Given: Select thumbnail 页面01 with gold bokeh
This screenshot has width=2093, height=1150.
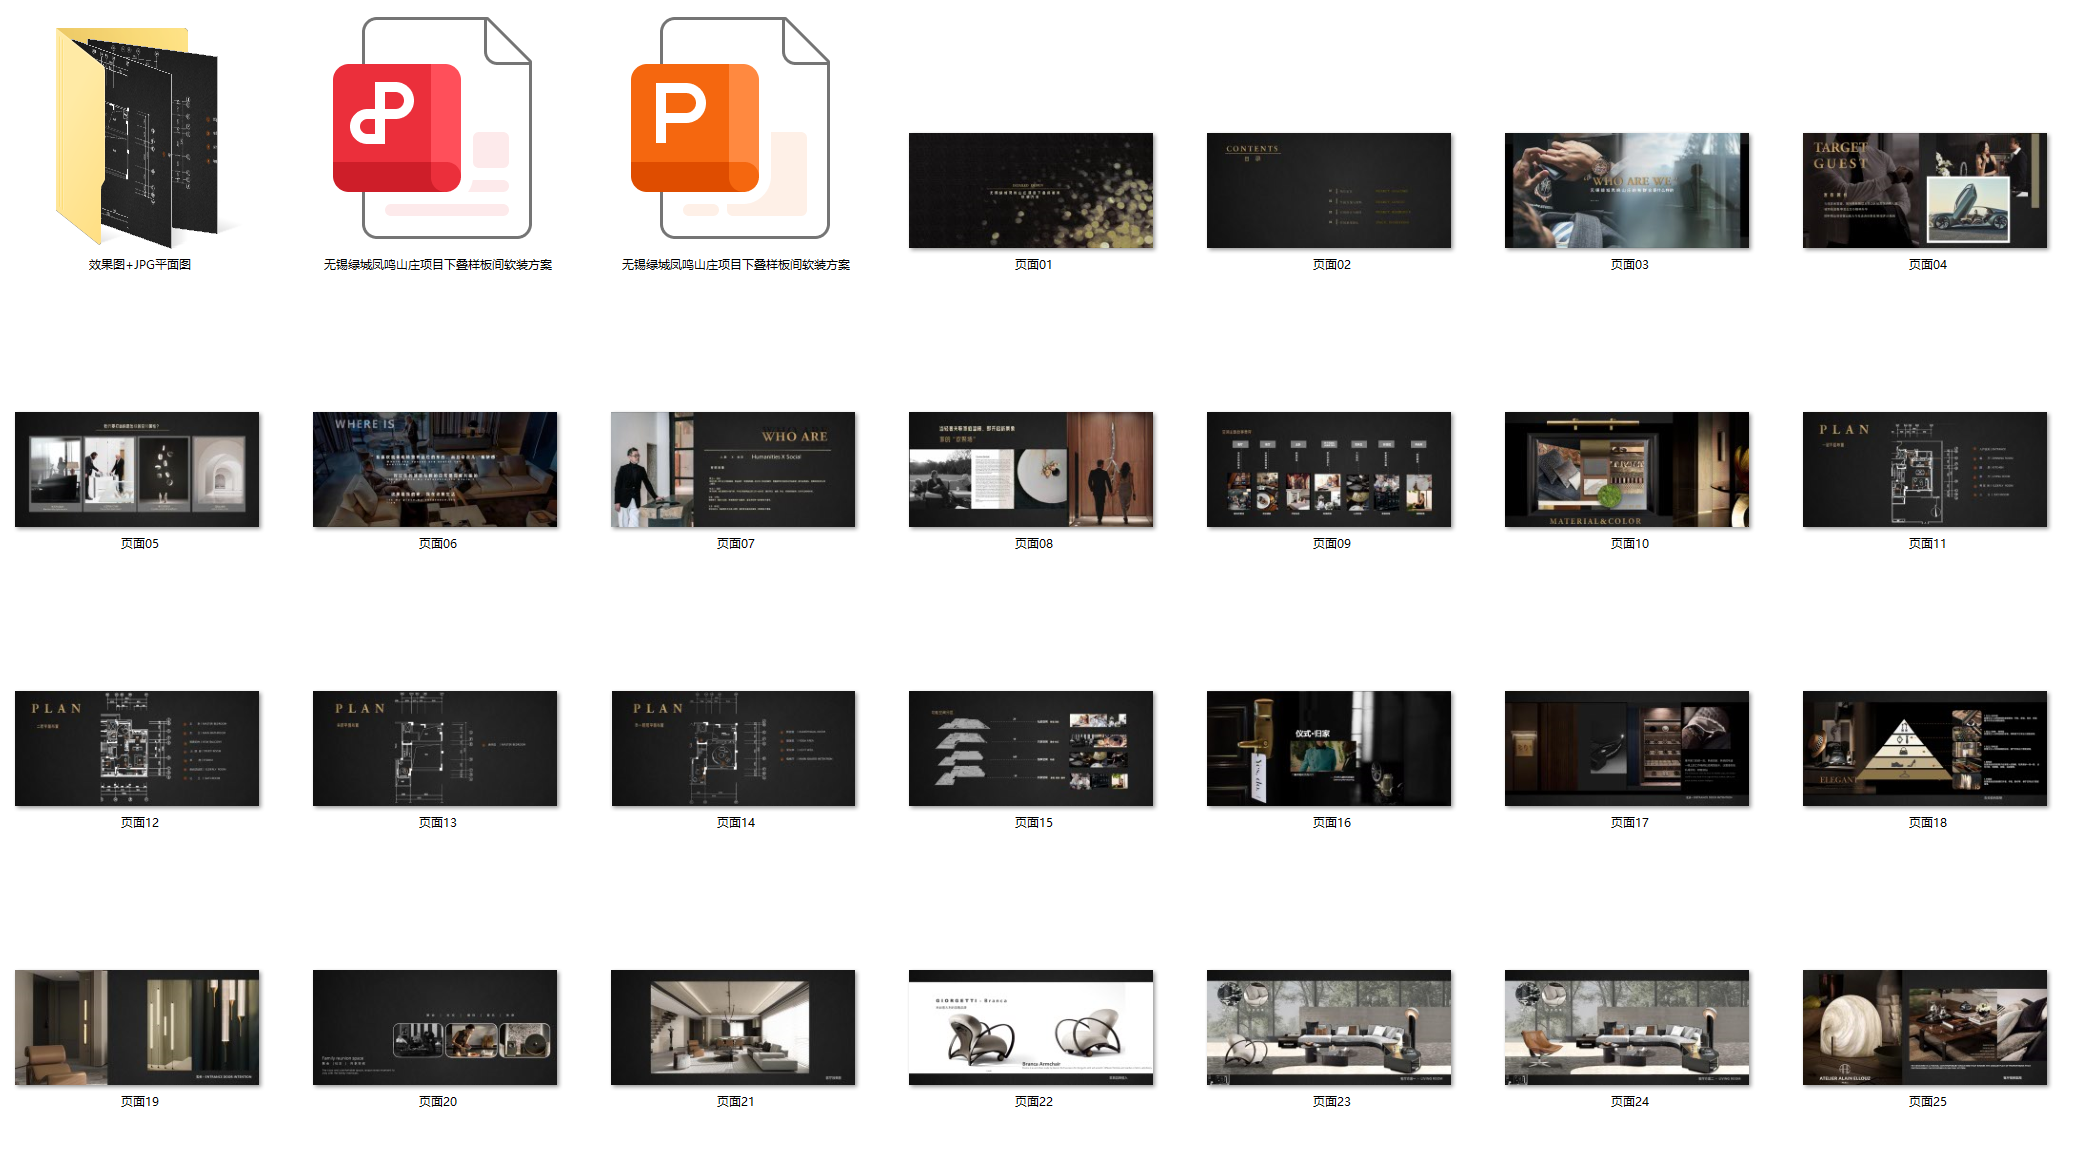Looking at the screenshot, I should [1030, 190].
